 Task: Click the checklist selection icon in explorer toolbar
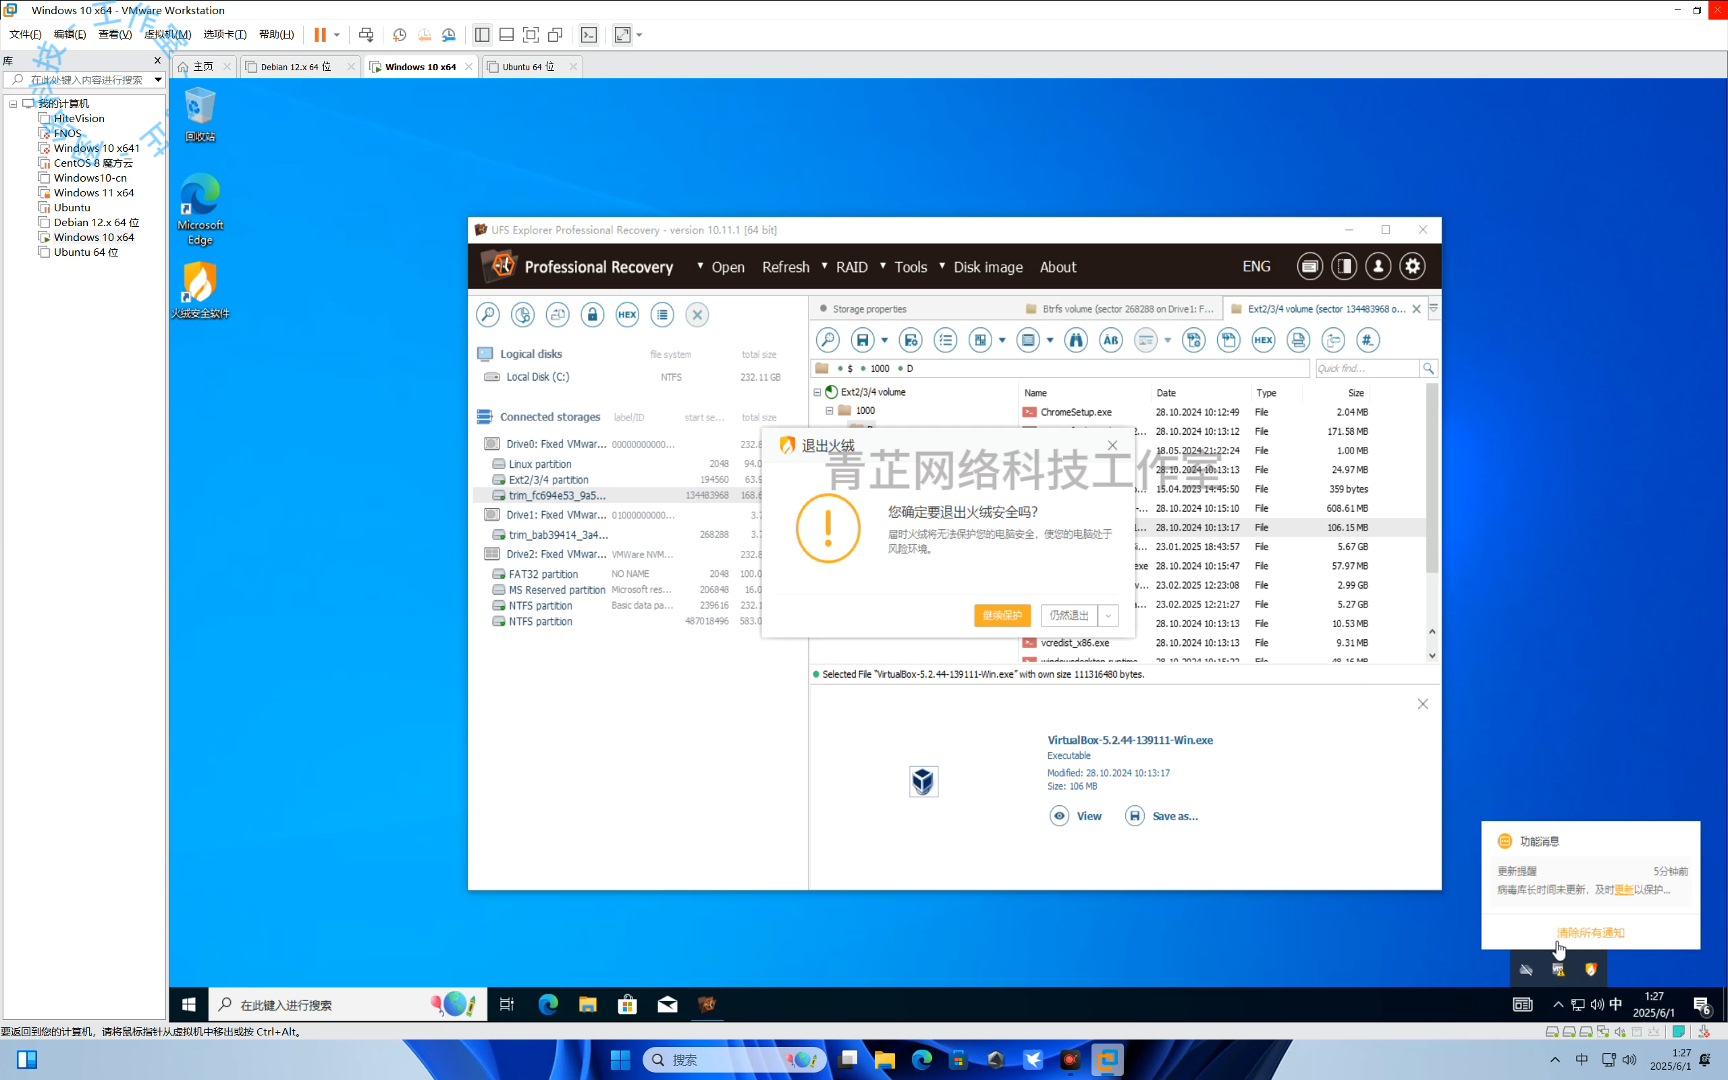pos(945,340)
